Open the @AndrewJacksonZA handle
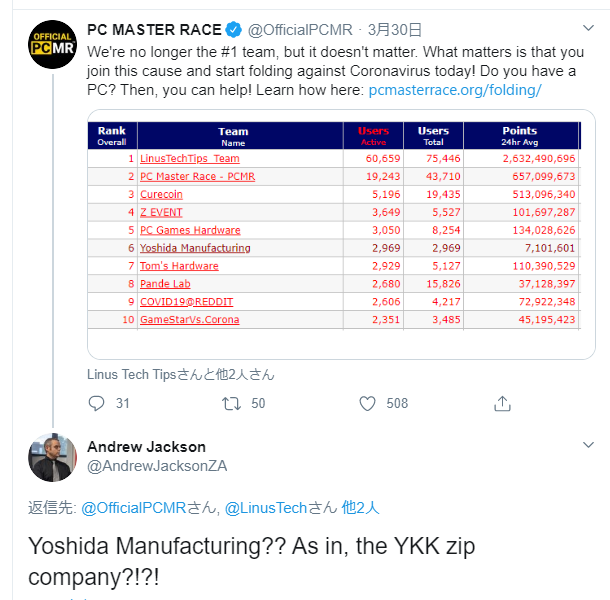 click(157, 466)
